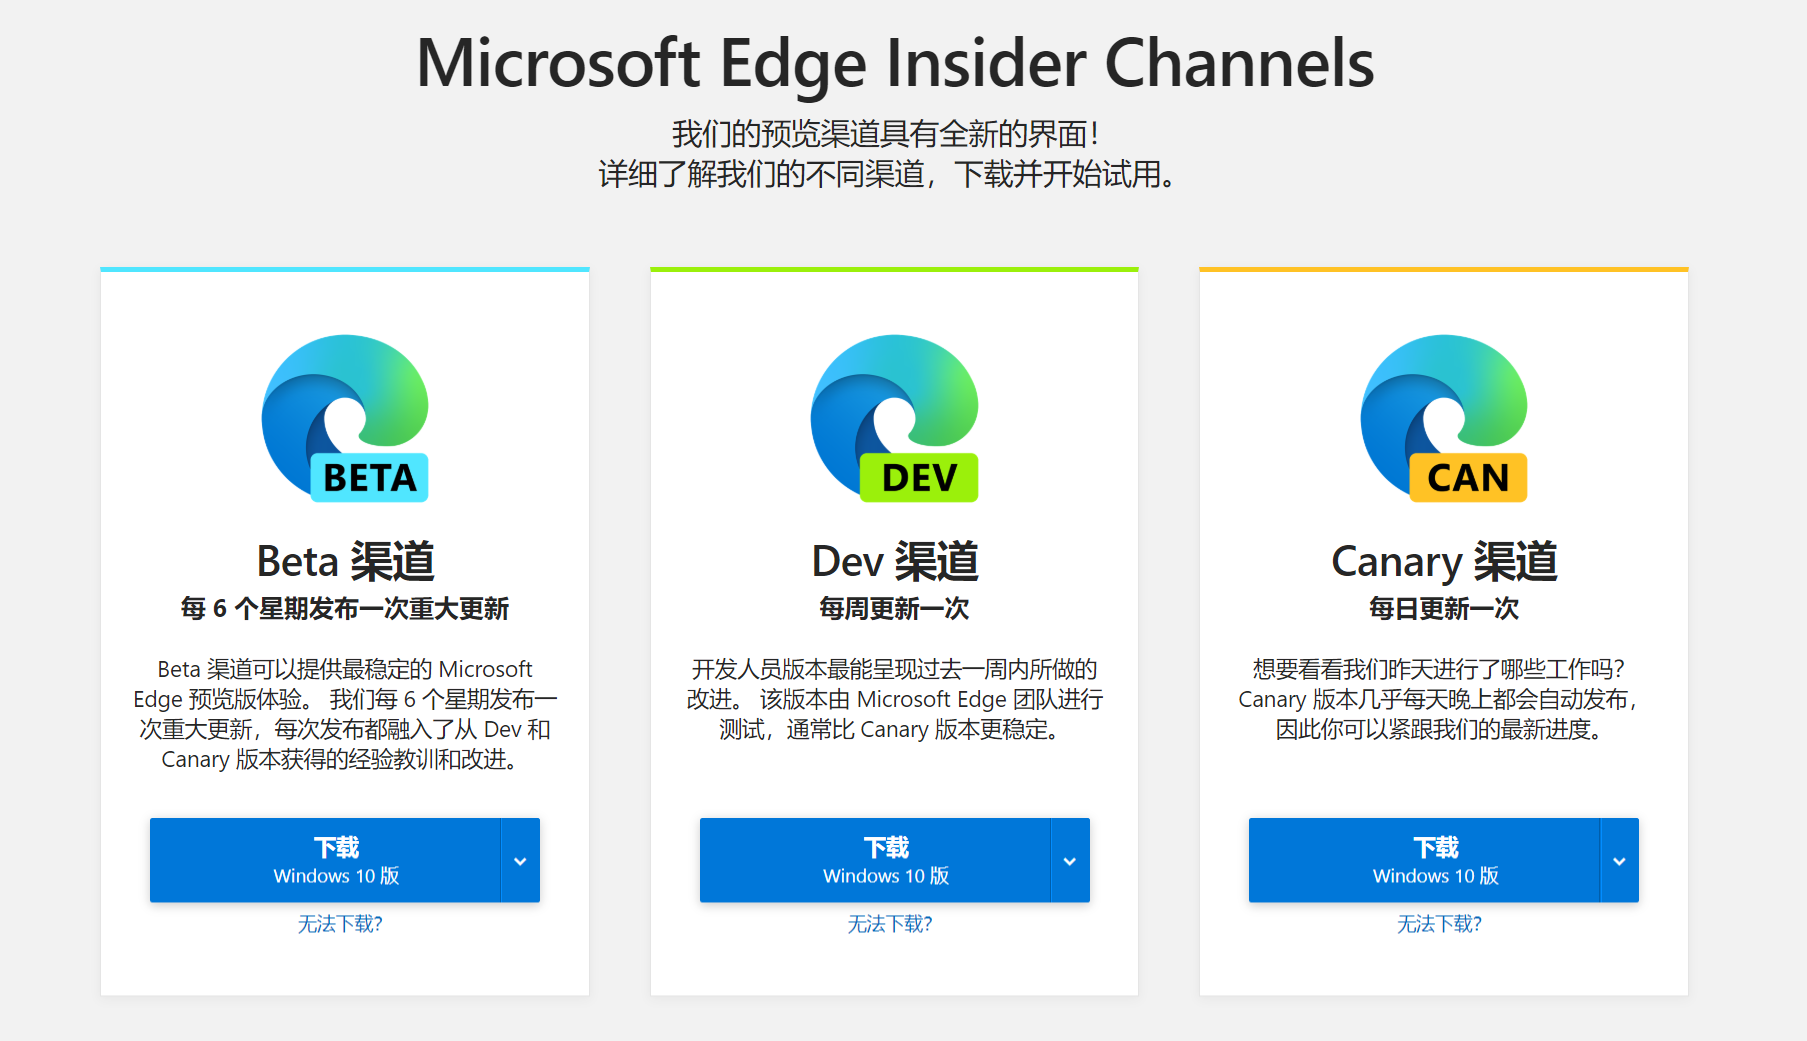Screen dimensions: 1807x1041
Task: Download Dev channel for Windows 10
Action: (875, 860)
